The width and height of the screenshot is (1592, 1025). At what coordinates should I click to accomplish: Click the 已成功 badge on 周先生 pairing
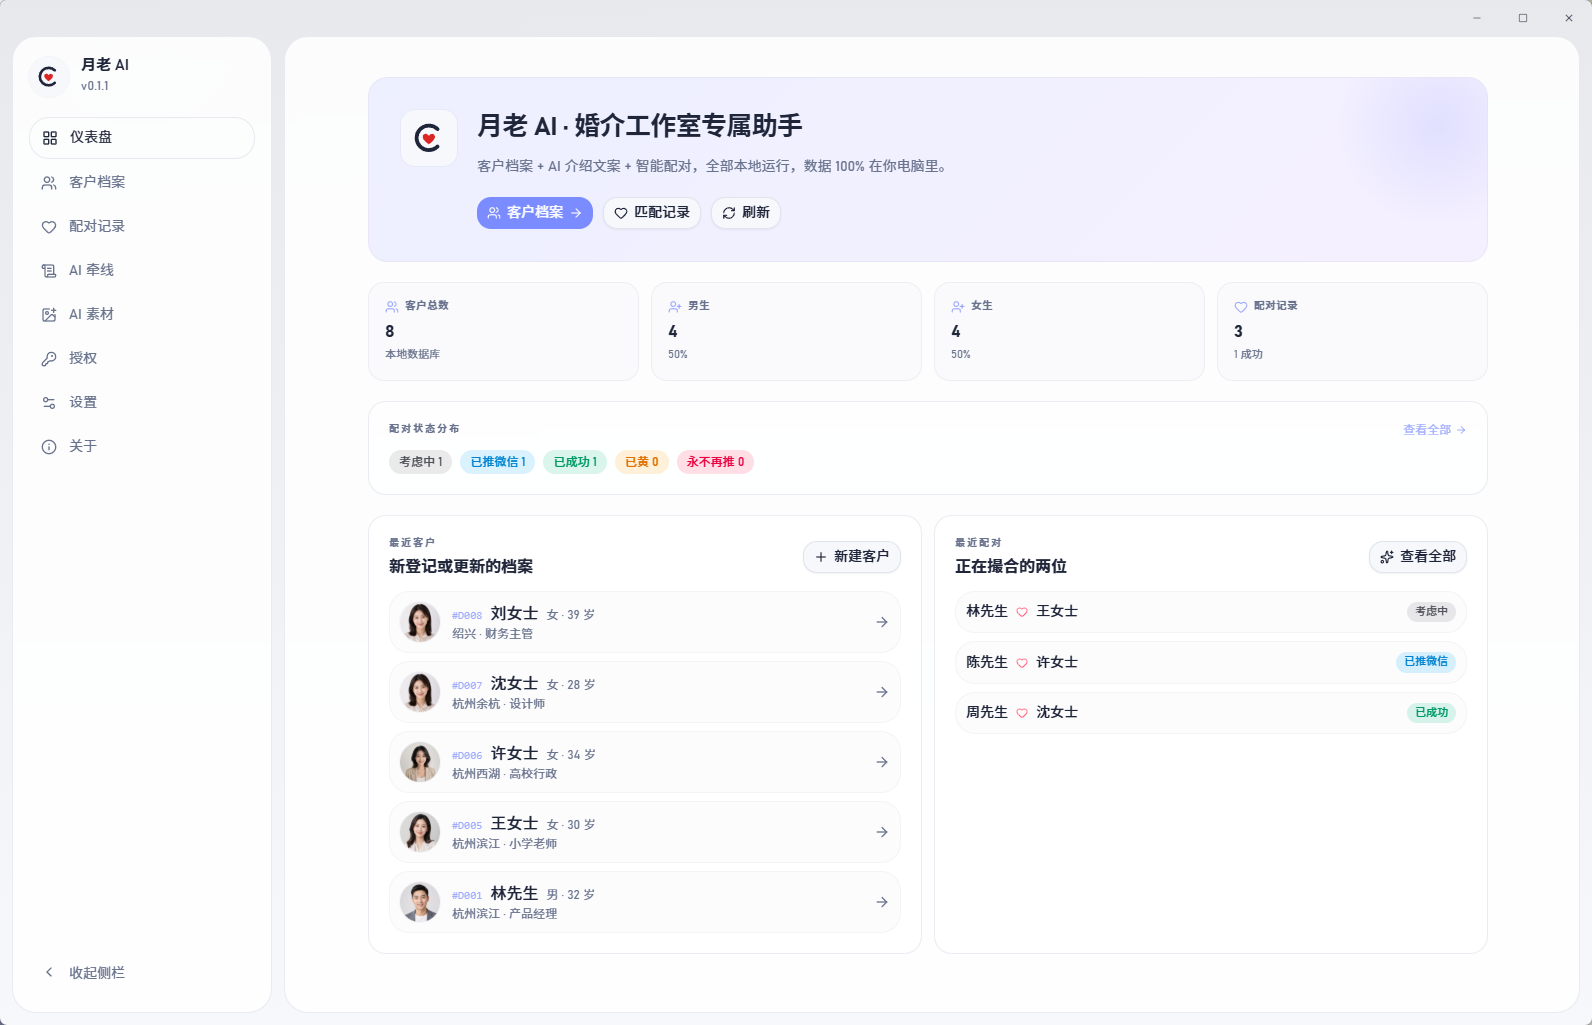point(1431,712)
